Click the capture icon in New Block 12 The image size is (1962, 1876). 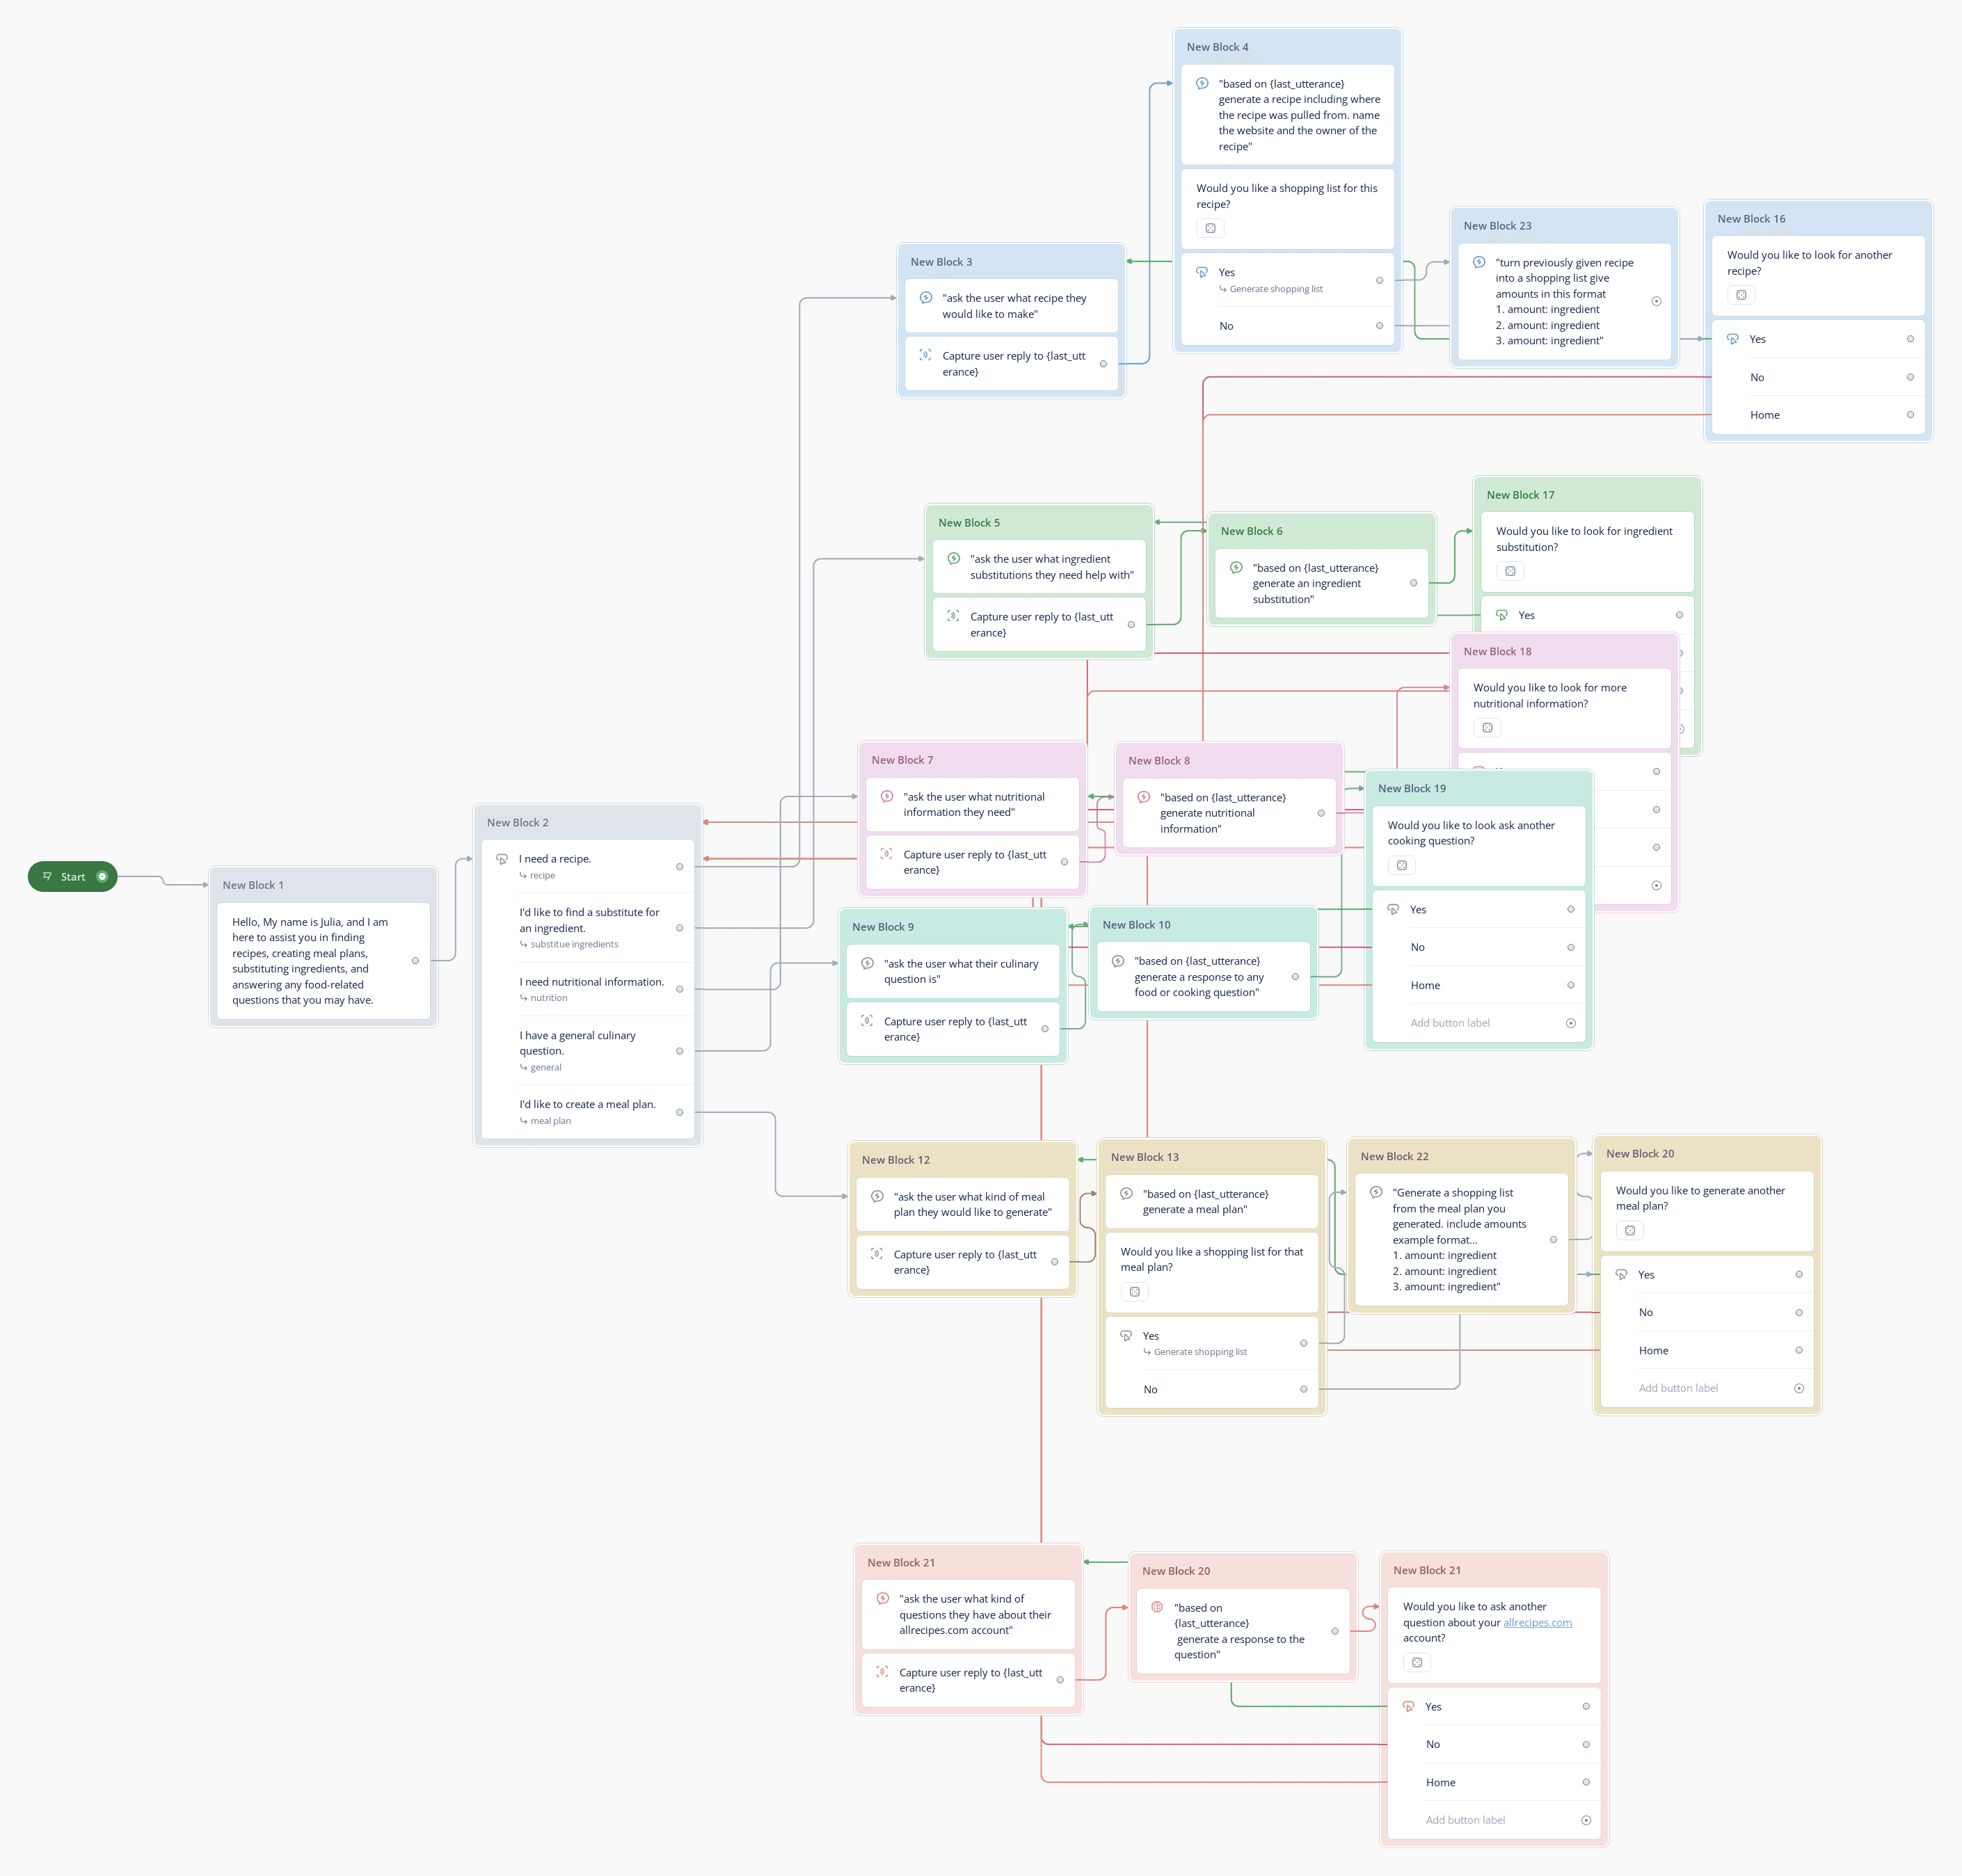(x=876, y=1254)
